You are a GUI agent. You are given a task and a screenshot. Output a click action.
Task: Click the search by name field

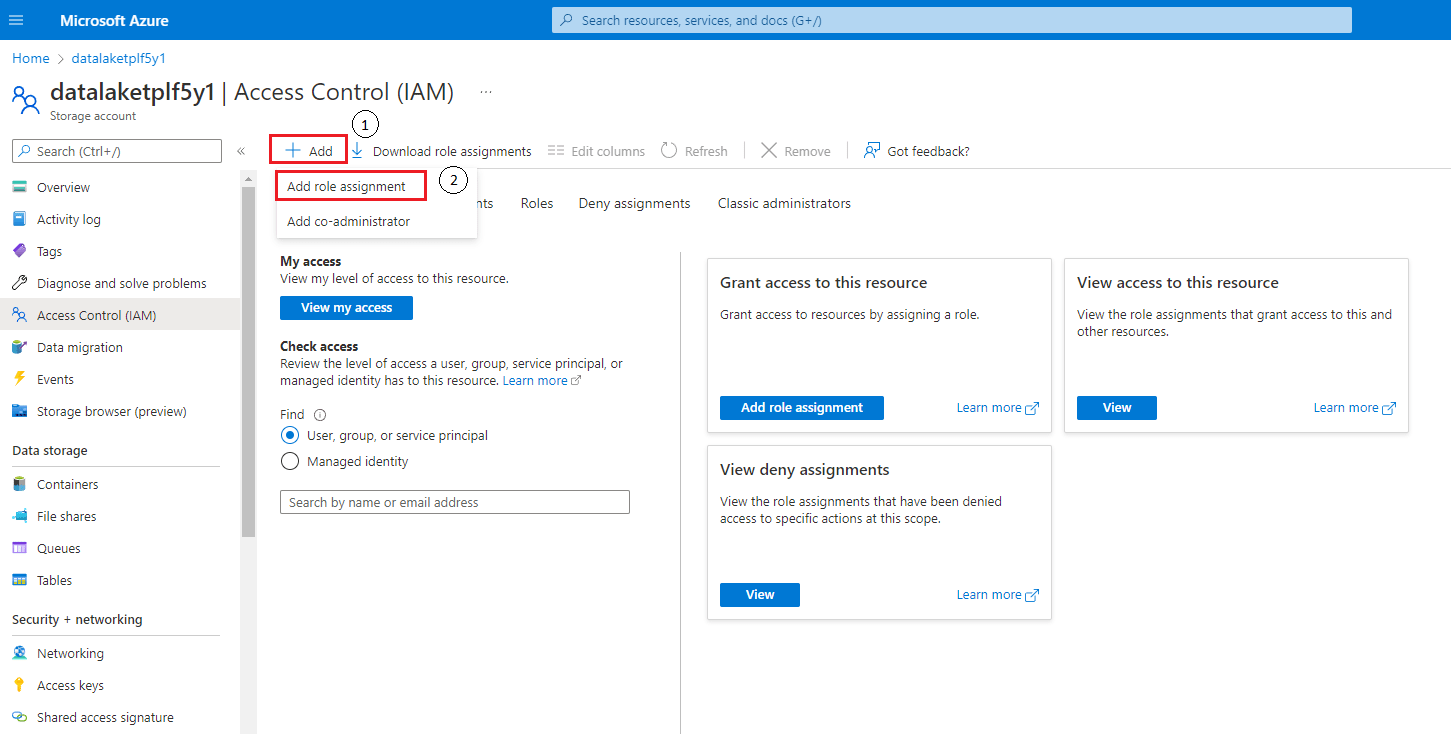pos(454,501)
